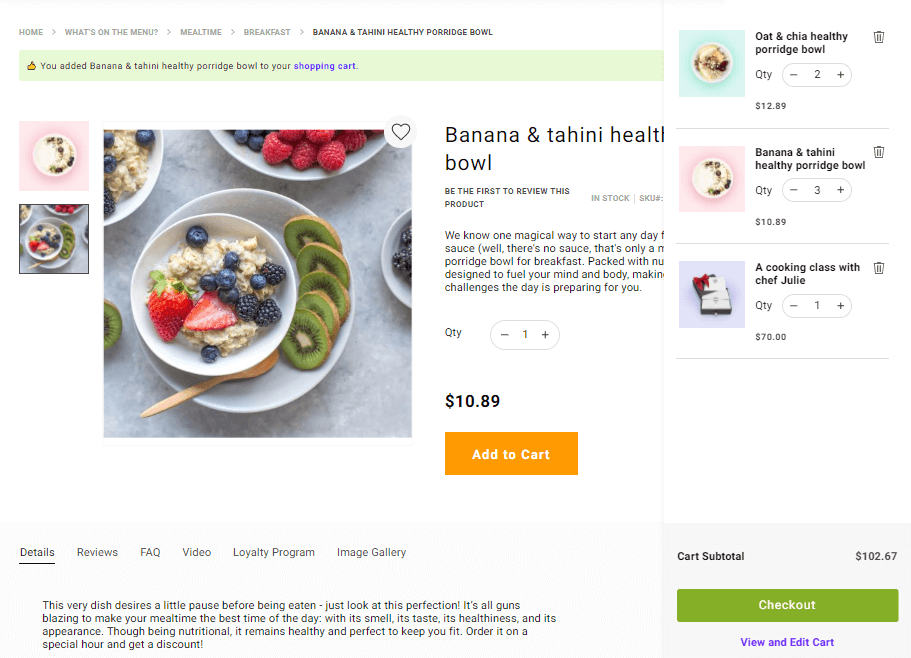Delete Banana & tahini porridge bowl from cart
The height and width of the screenshot is (658, 911).
pyautogui.click(x=879, y=152)
